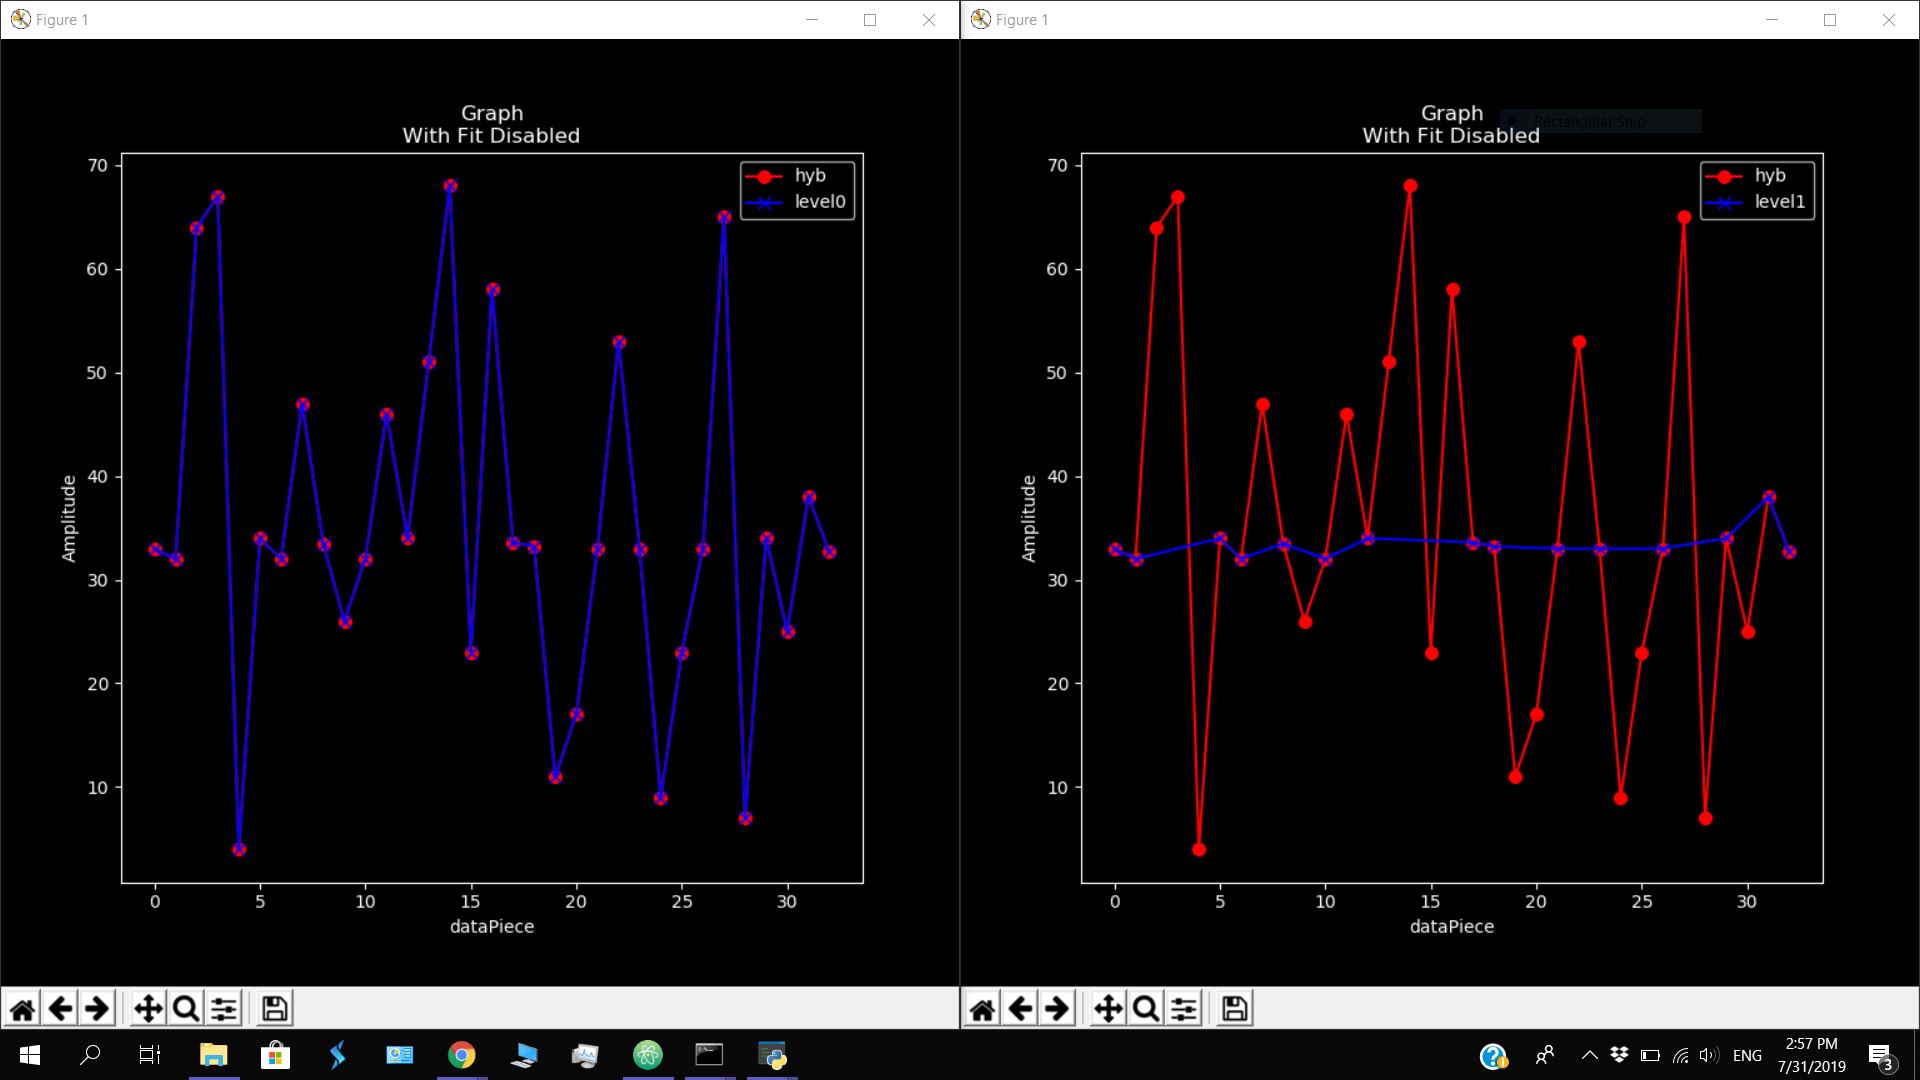Click Back arrow in left figure toolbar

(x=60, y=1009)
